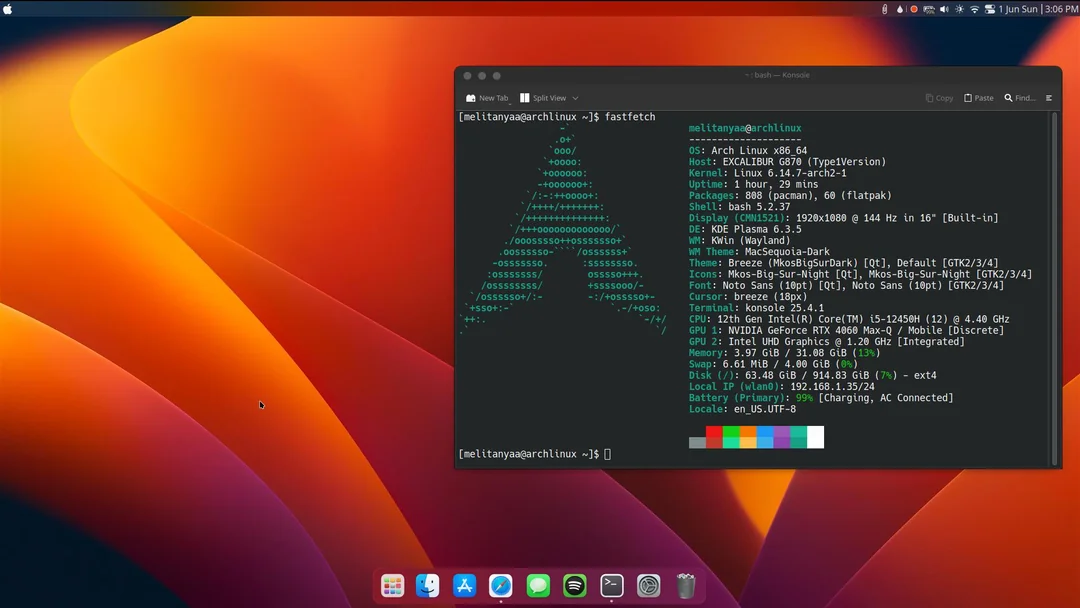1080x608 pixels.
Task: Open the Apple menu
Action: tap(8, 8)
